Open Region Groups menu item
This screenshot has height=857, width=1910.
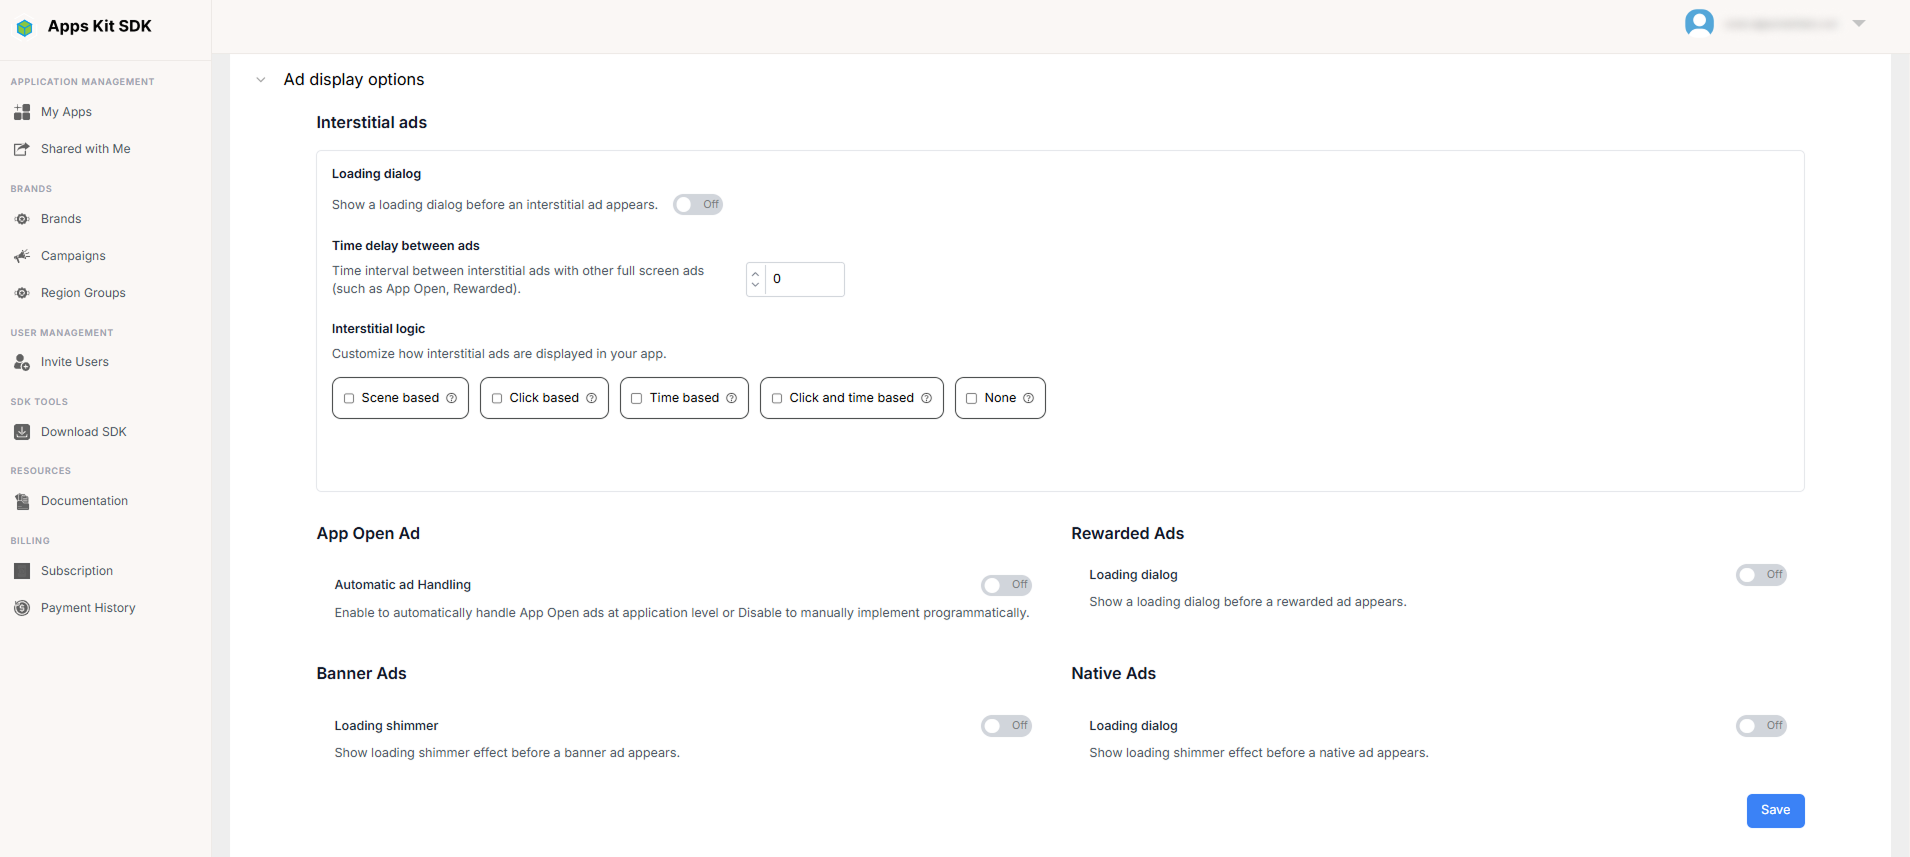click(x=83, y=293)
